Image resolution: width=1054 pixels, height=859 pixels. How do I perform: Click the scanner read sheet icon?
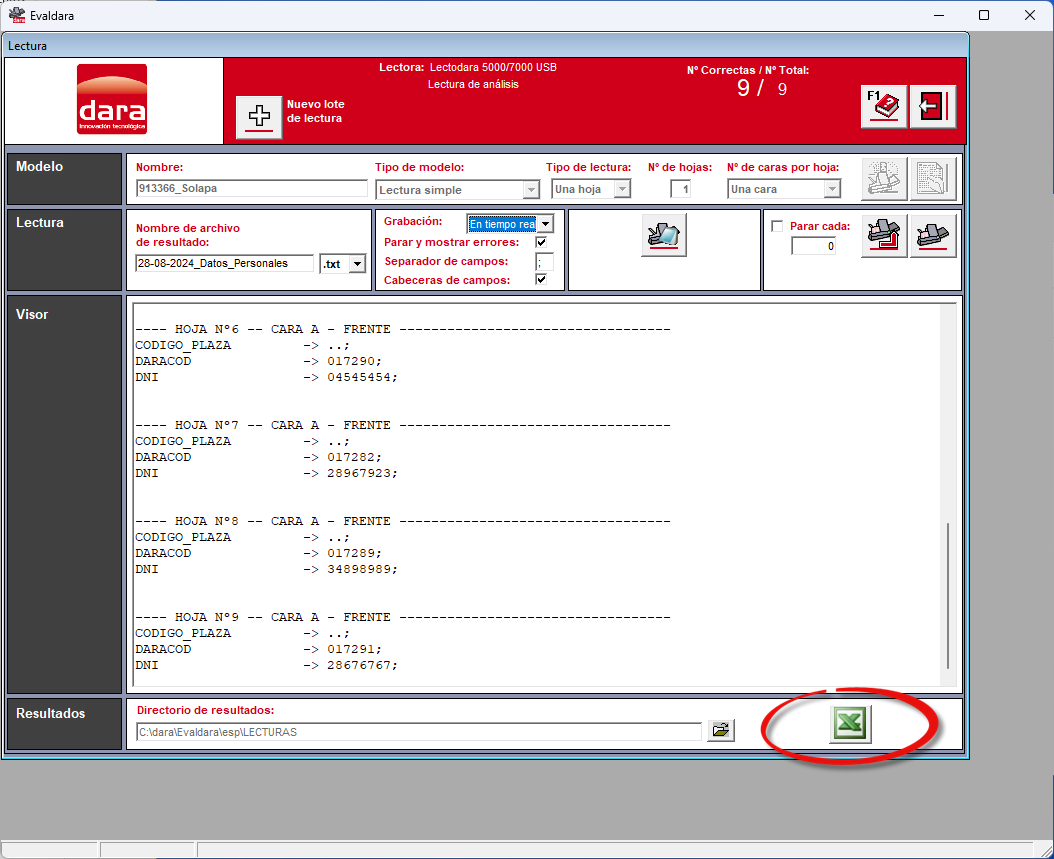[x=663, y=235]
